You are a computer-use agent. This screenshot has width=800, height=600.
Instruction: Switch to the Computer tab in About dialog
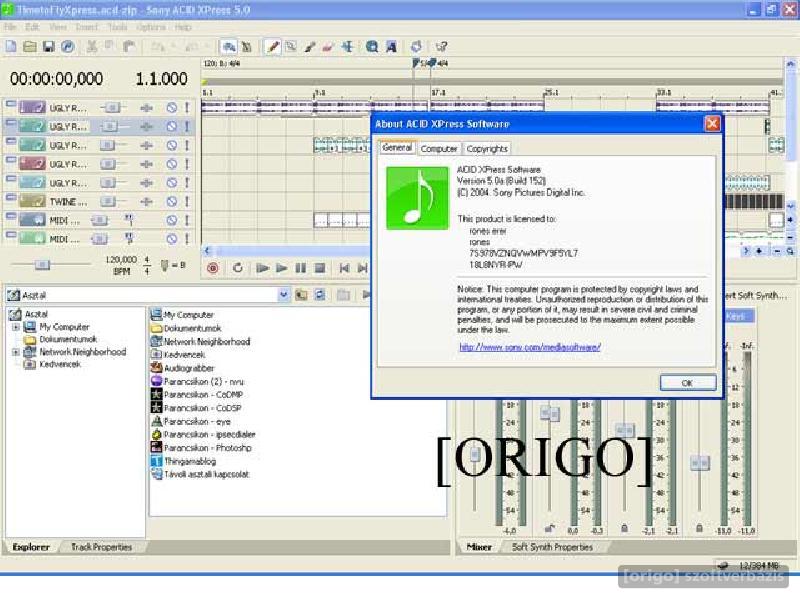(x=439, y=148)
